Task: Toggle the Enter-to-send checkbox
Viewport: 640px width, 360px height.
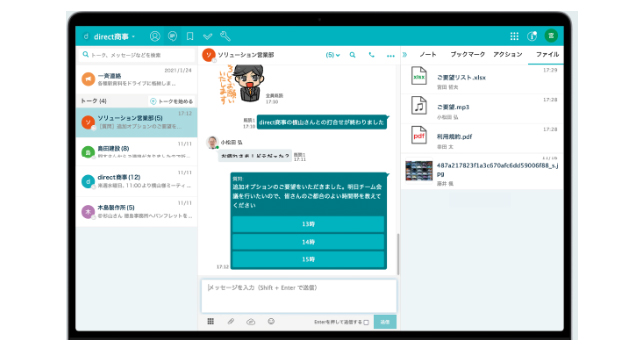Action: [x=366, y=322]
